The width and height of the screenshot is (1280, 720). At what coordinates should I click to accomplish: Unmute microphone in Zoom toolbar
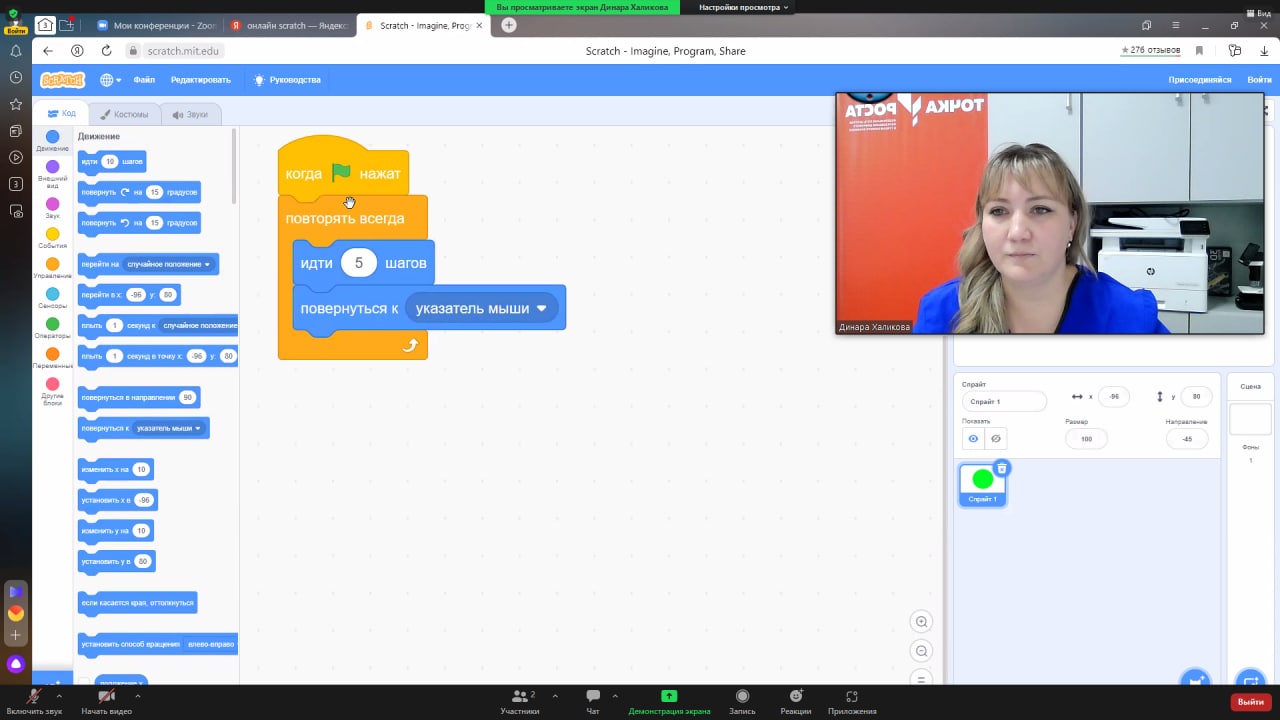34,701
